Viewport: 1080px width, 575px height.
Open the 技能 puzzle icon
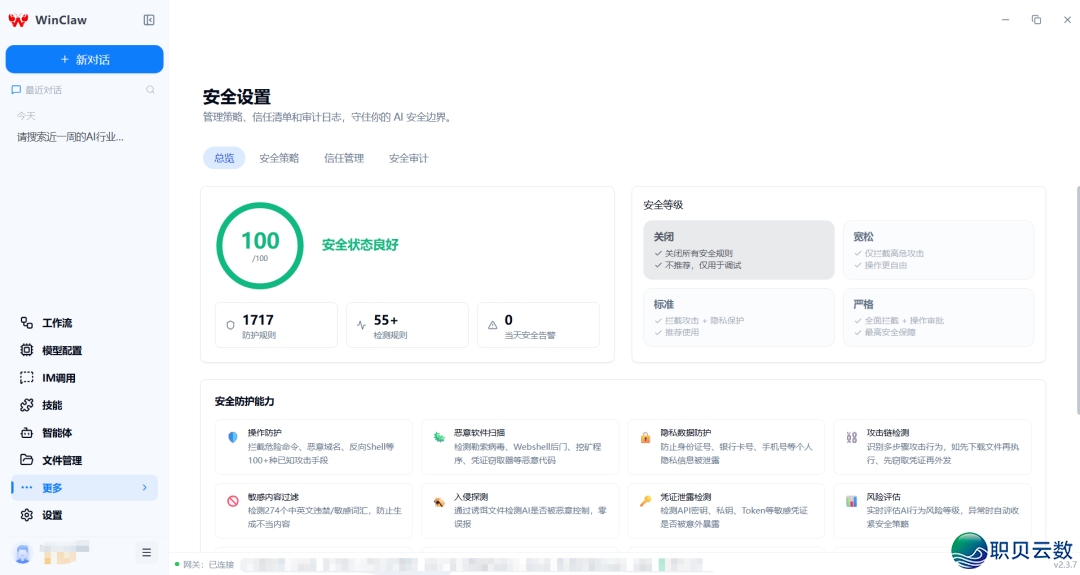tap(27, 405)
